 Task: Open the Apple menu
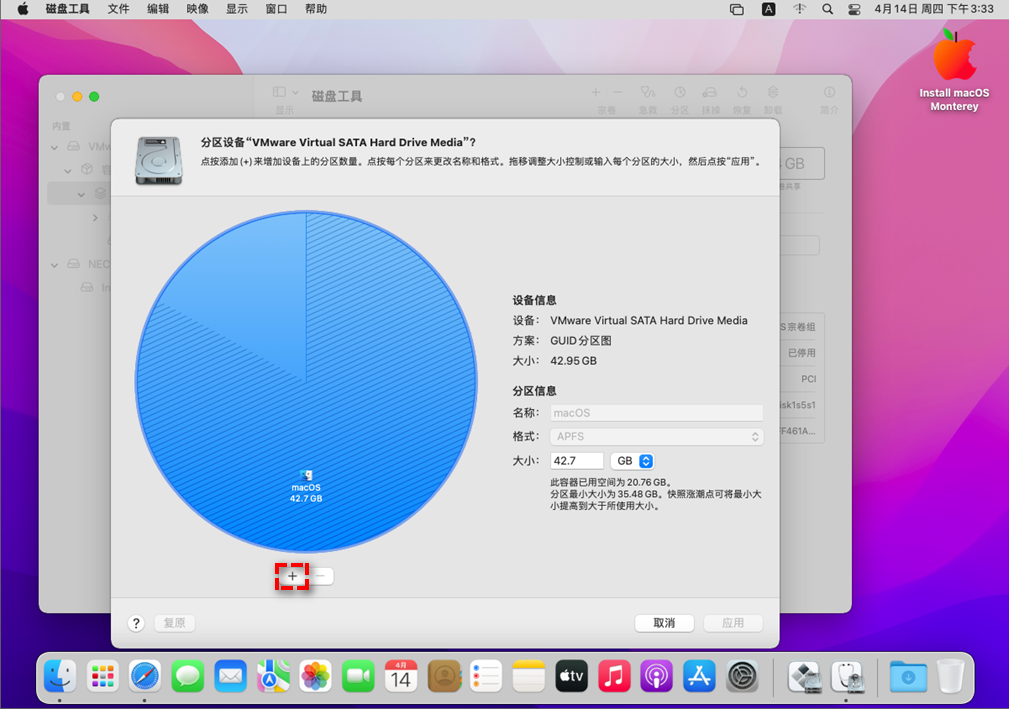tap(23, 9)
